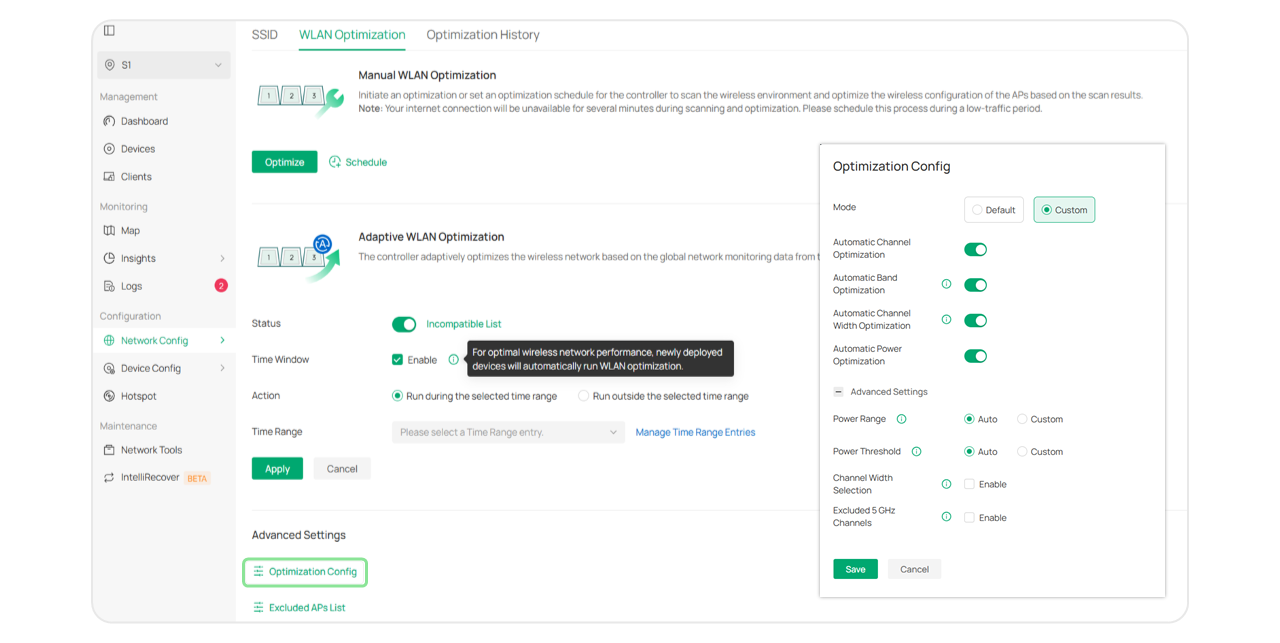Screen dimensions: 1280x643
Task: Open the Incompatible List link
Action: click(x=464, y=324)
